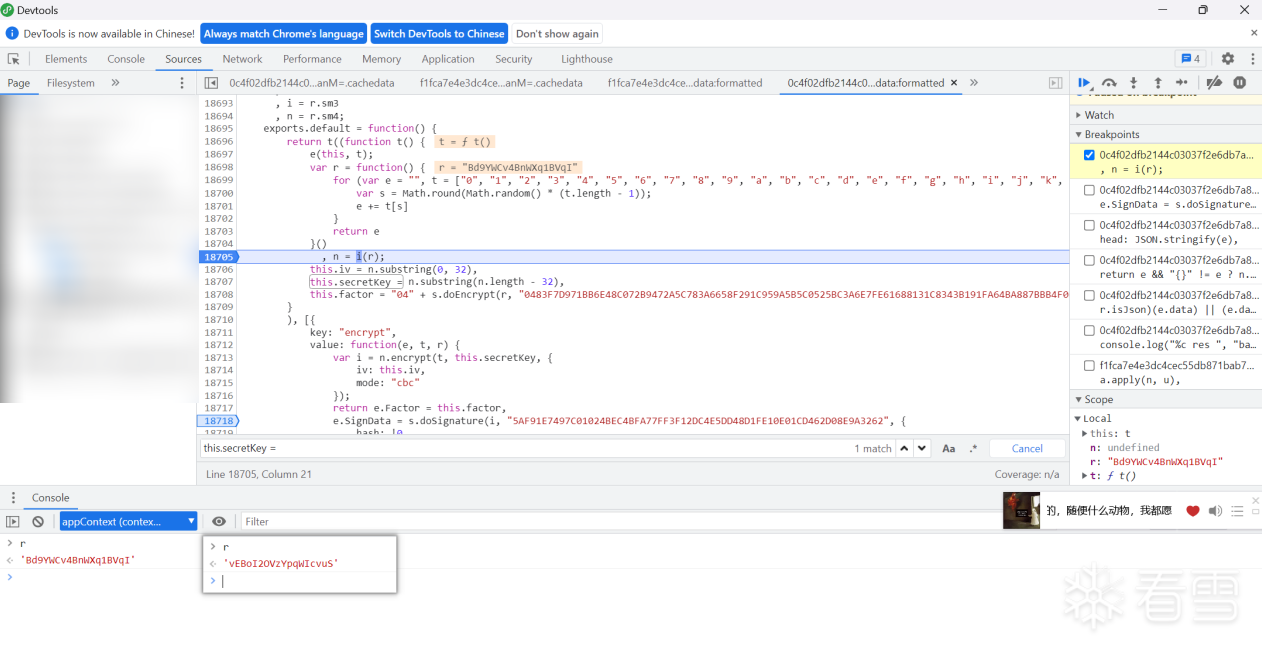Clear the console
Screen dimensions: 1262x655
(38, 521)
